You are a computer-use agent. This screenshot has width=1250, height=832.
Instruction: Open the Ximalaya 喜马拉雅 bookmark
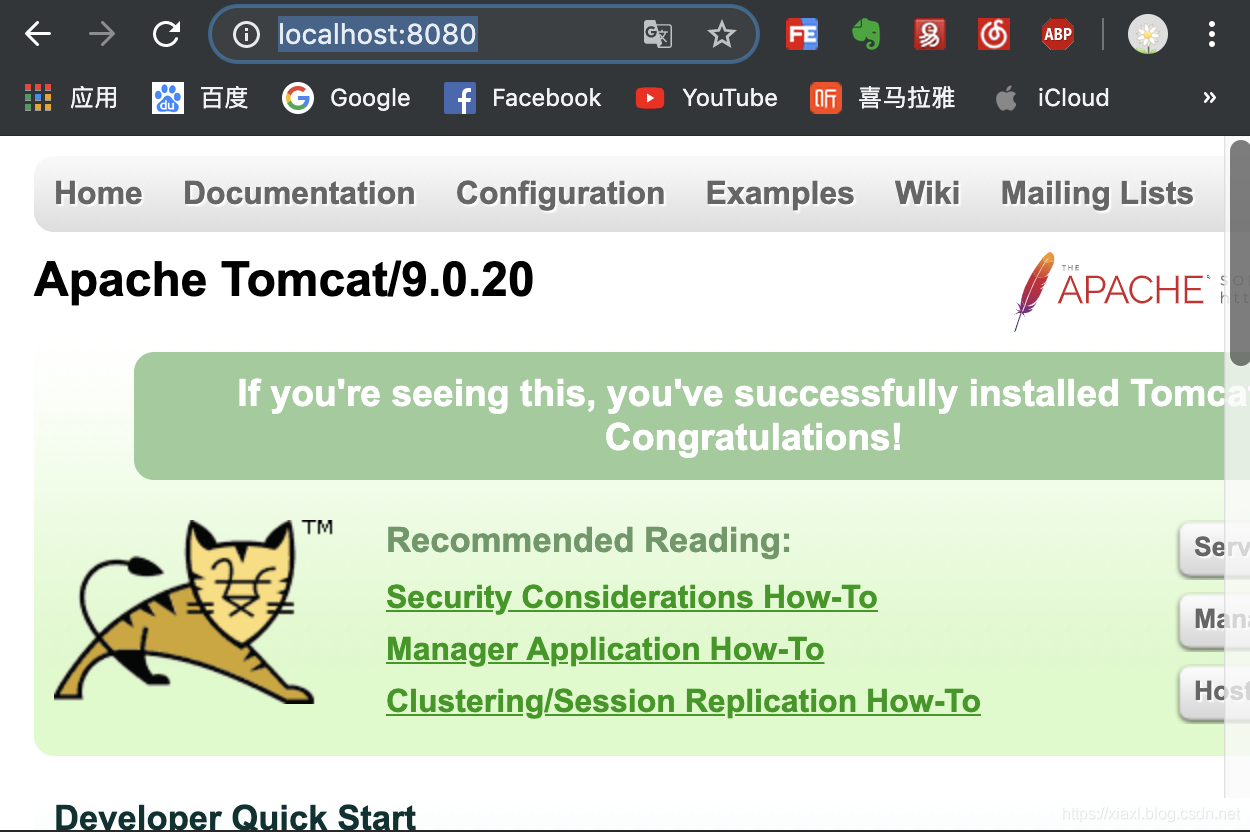[882, 98]
